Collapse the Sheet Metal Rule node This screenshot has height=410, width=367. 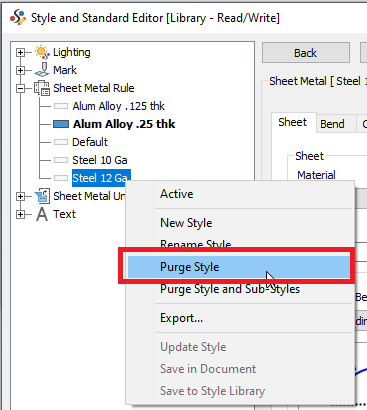pyautogui.click(x=21, y=88)
